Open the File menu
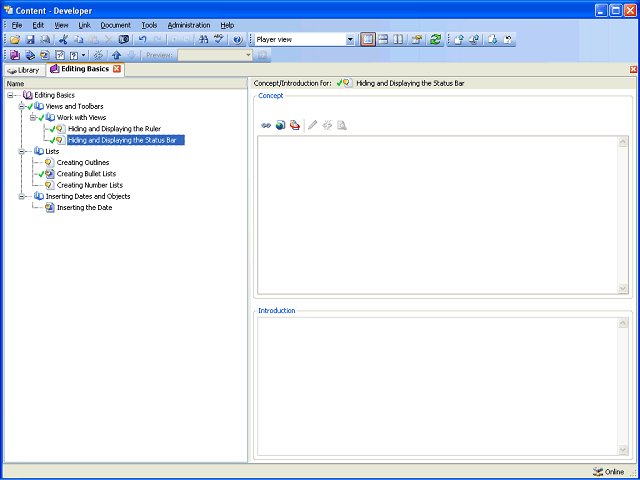The image size is (640, 480). (x=17, y=25)
